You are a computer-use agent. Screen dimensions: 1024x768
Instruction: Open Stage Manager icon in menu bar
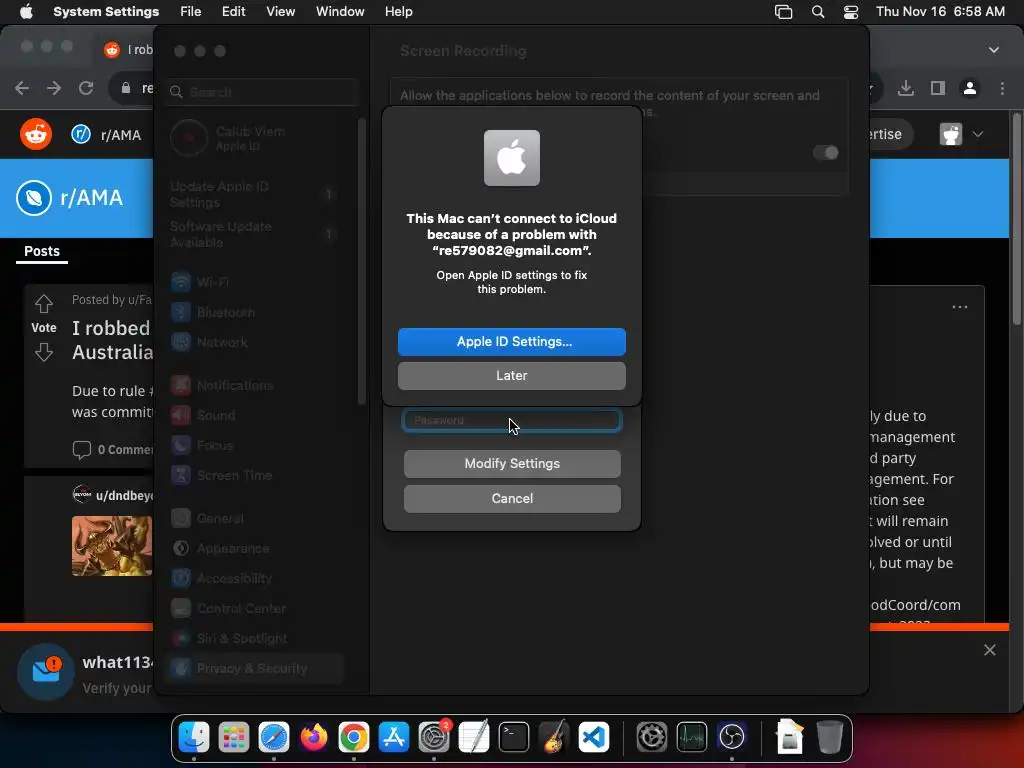783,12
